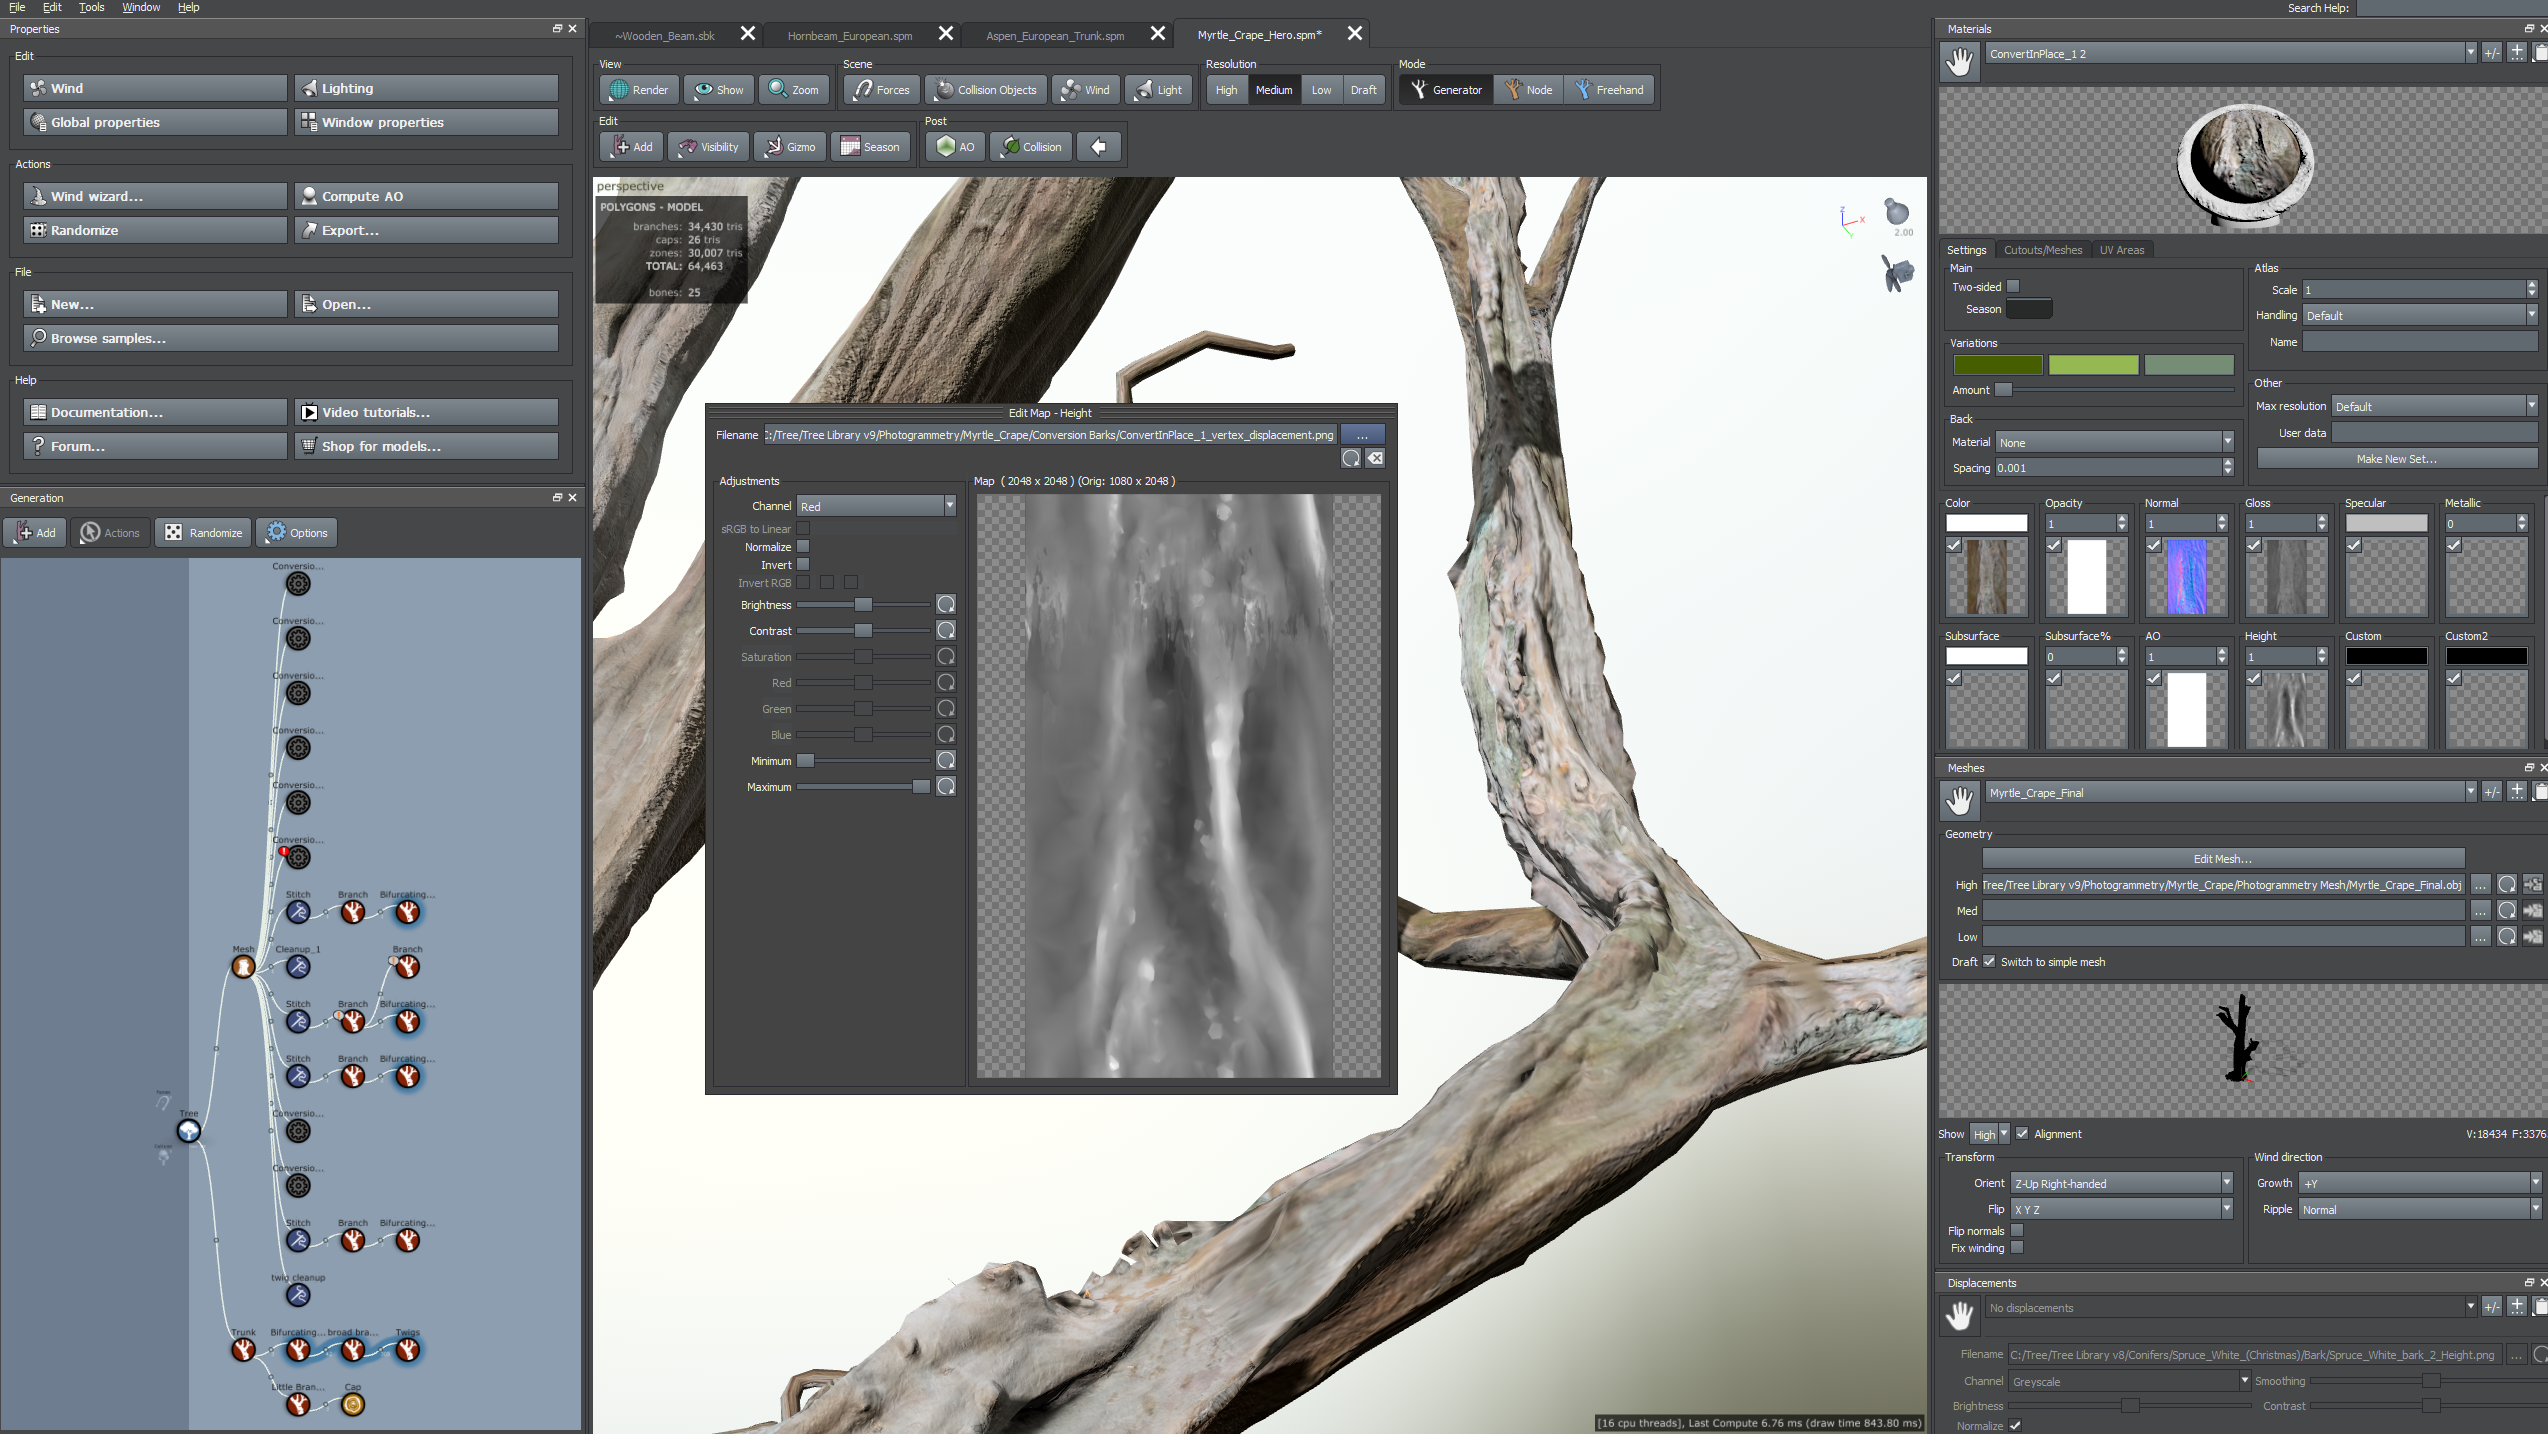Click the Edit menu item in menu bar
Image resolution: width=2548 pixels, height=1434 pixels.
click(x=51, y=5)
